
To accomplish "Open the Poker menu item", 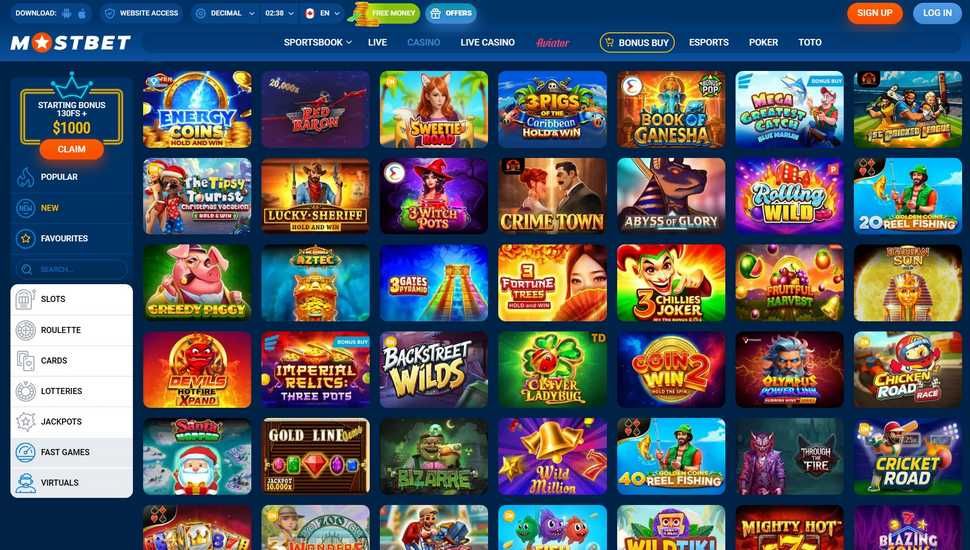I will click(763, 42).
